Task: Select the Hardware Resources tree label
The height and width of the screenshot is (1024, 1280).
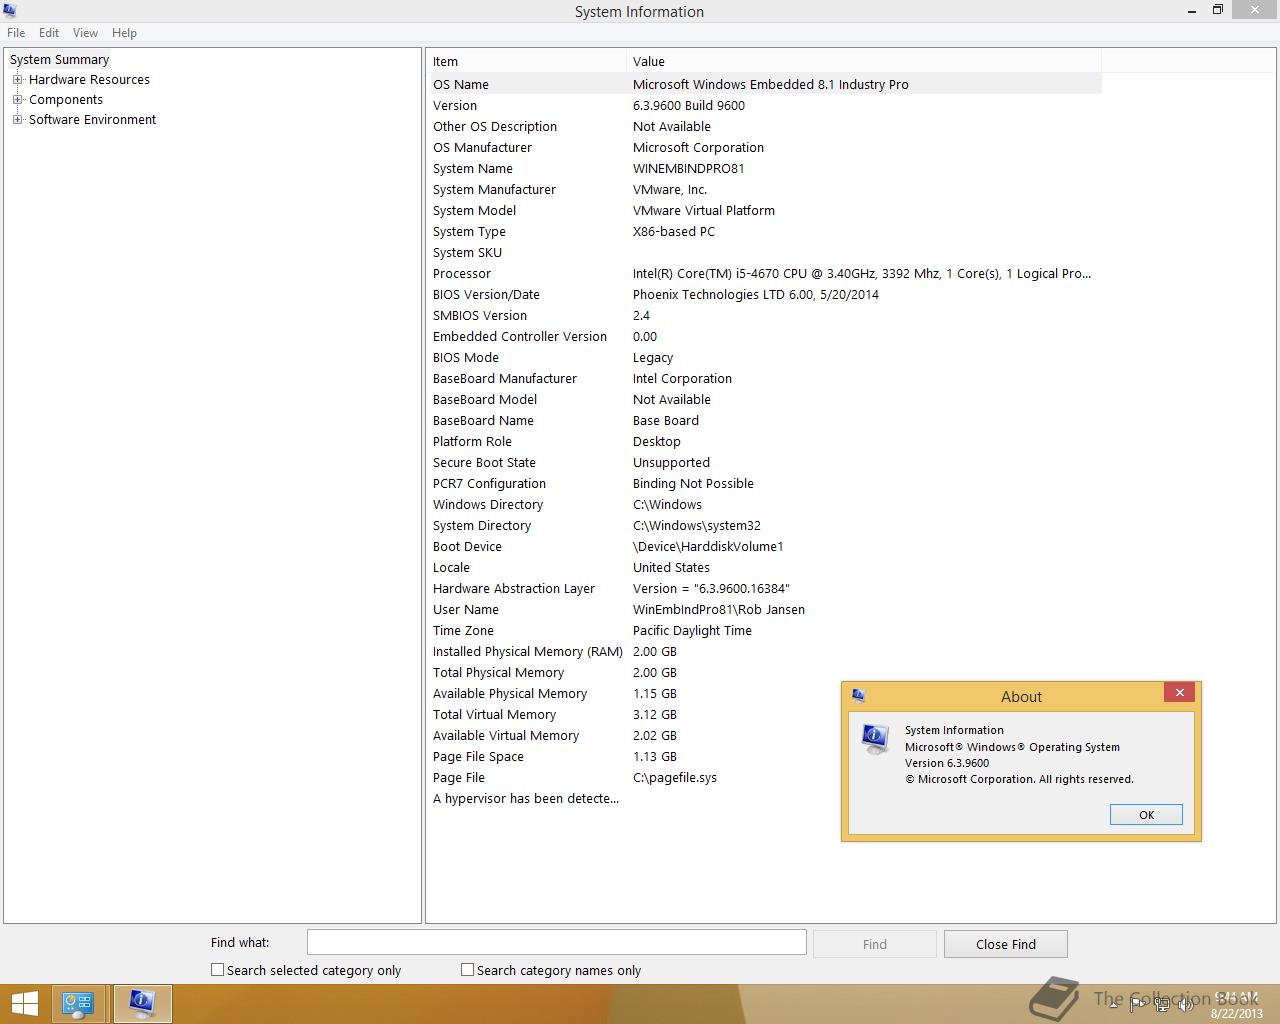Action: coord(89,80)
